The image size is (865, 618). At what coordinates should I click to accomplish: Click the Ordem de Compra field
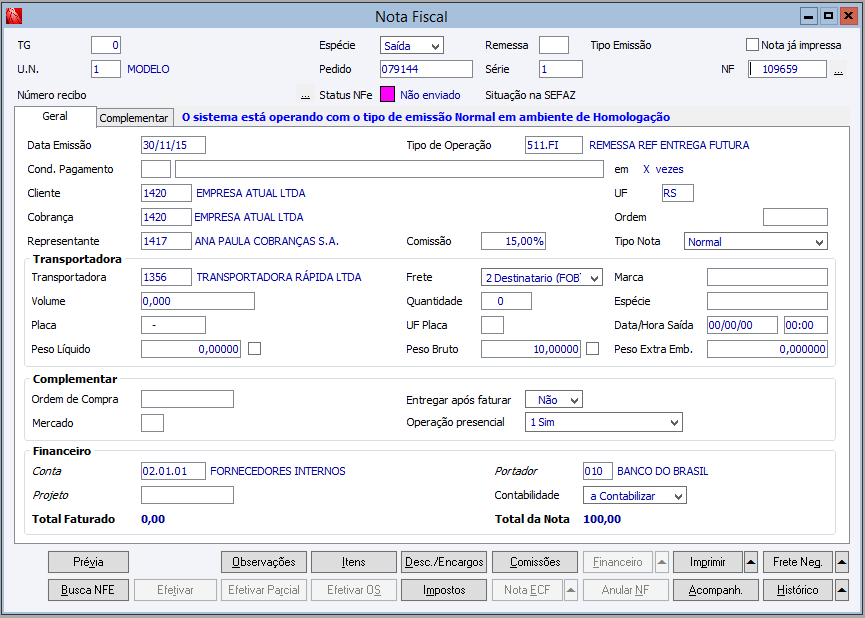tap(188, 399)
